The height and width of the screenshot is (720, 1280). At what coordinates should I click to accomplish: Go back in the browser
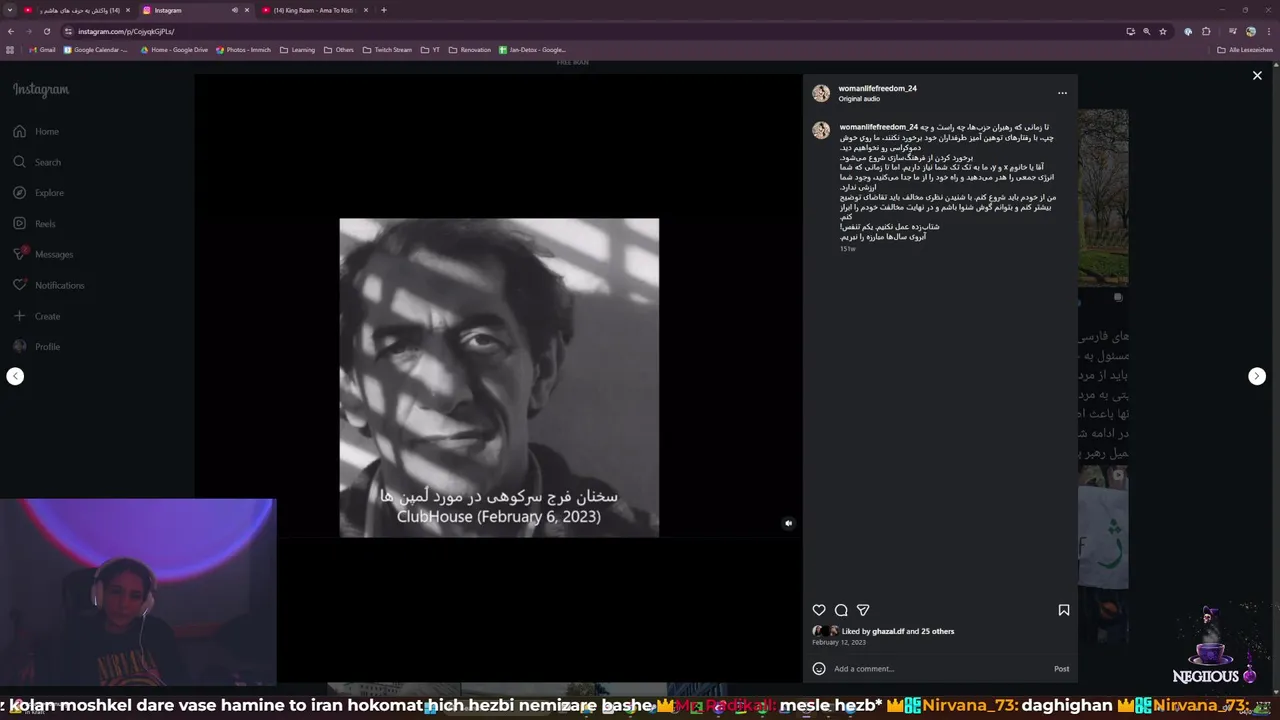click(x=11, y=31)
